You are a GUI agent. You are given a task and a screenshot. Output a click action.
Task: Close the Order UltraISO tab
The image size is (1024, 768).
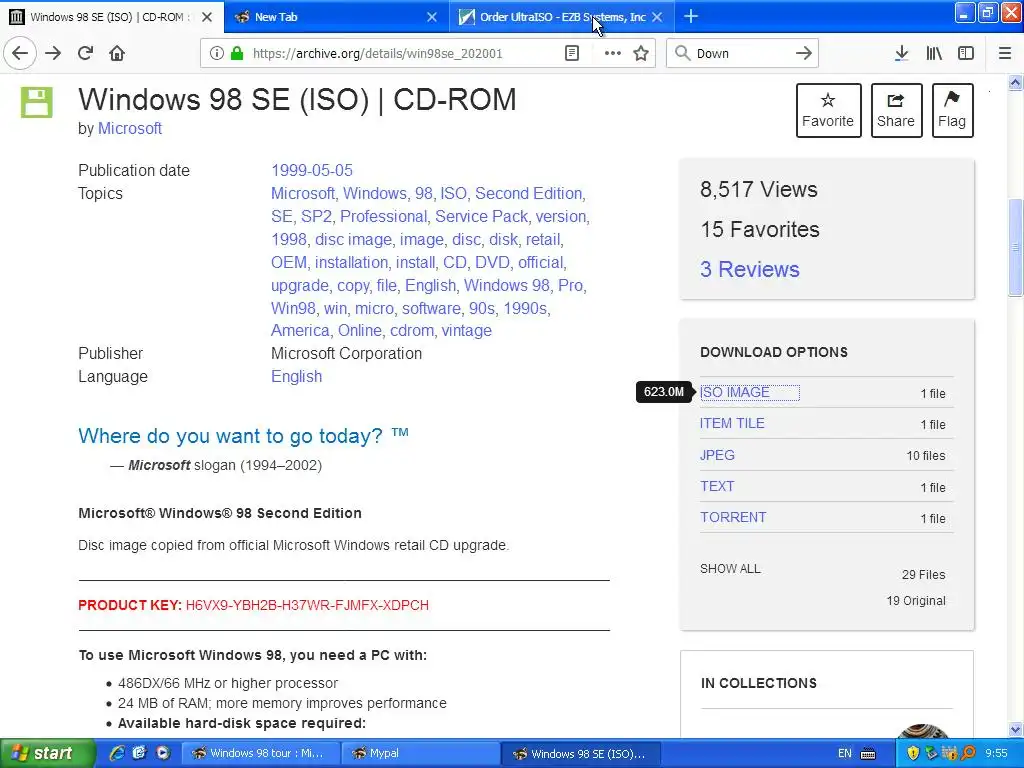pyautogui.click(x=658, y=17)
